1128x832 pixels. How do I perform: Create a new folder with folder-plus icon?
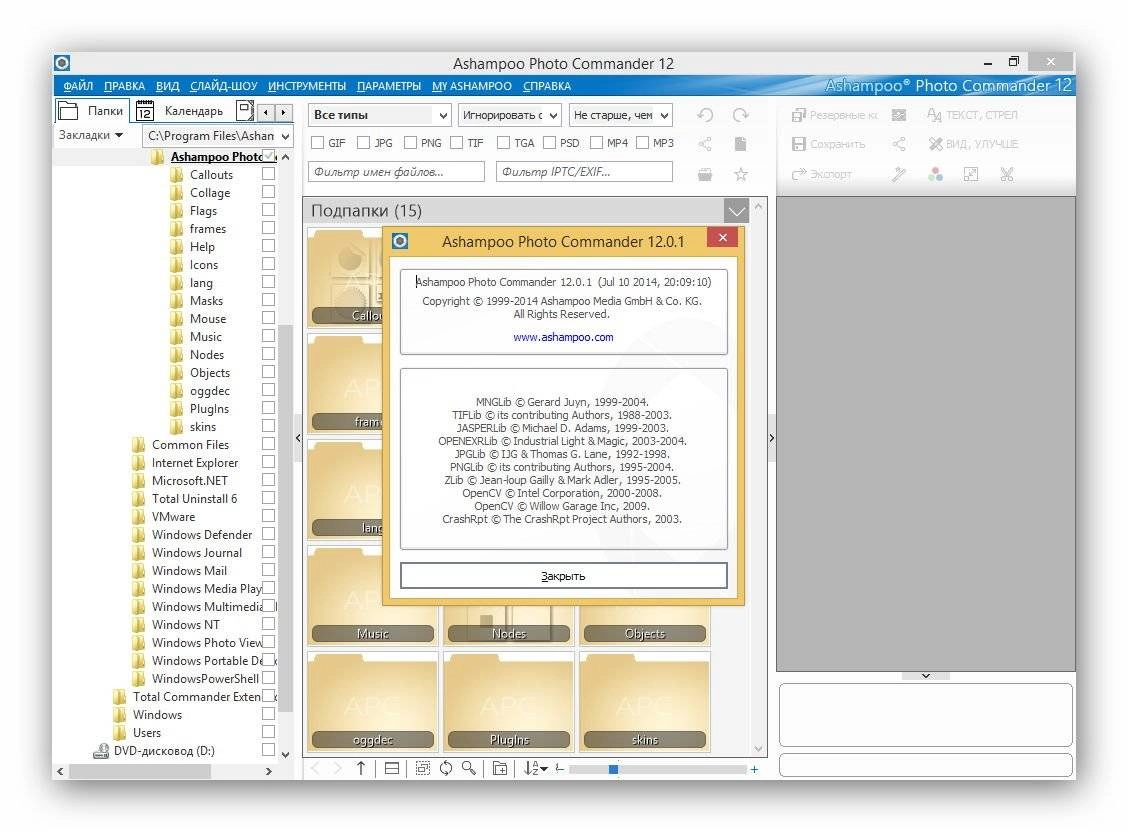(x=499, y=769)
